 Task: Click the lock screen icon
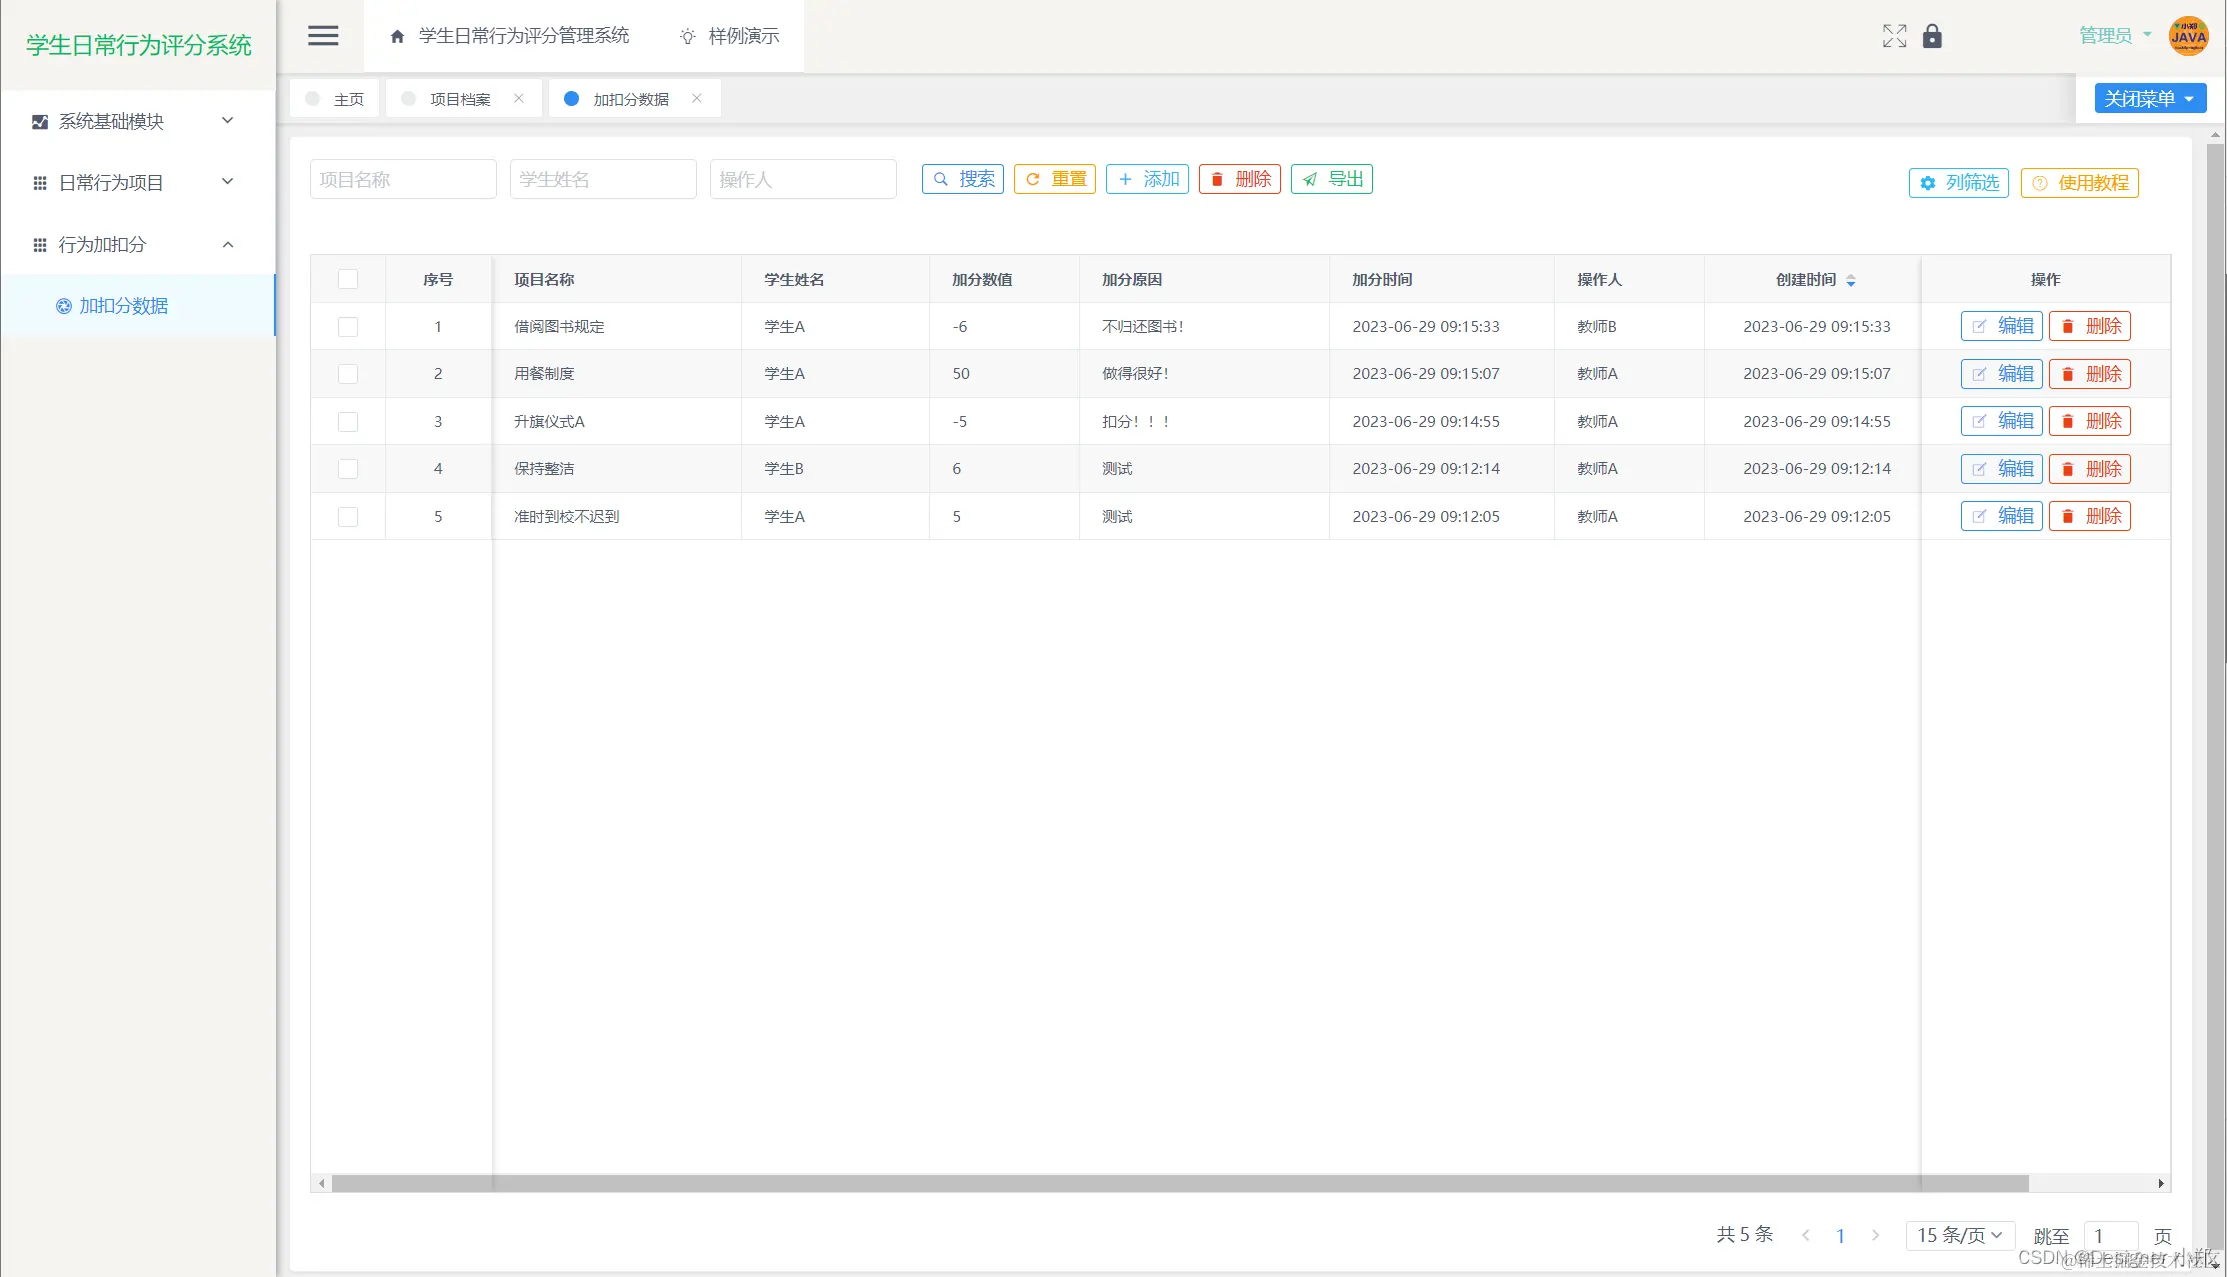click(1932, 36)
